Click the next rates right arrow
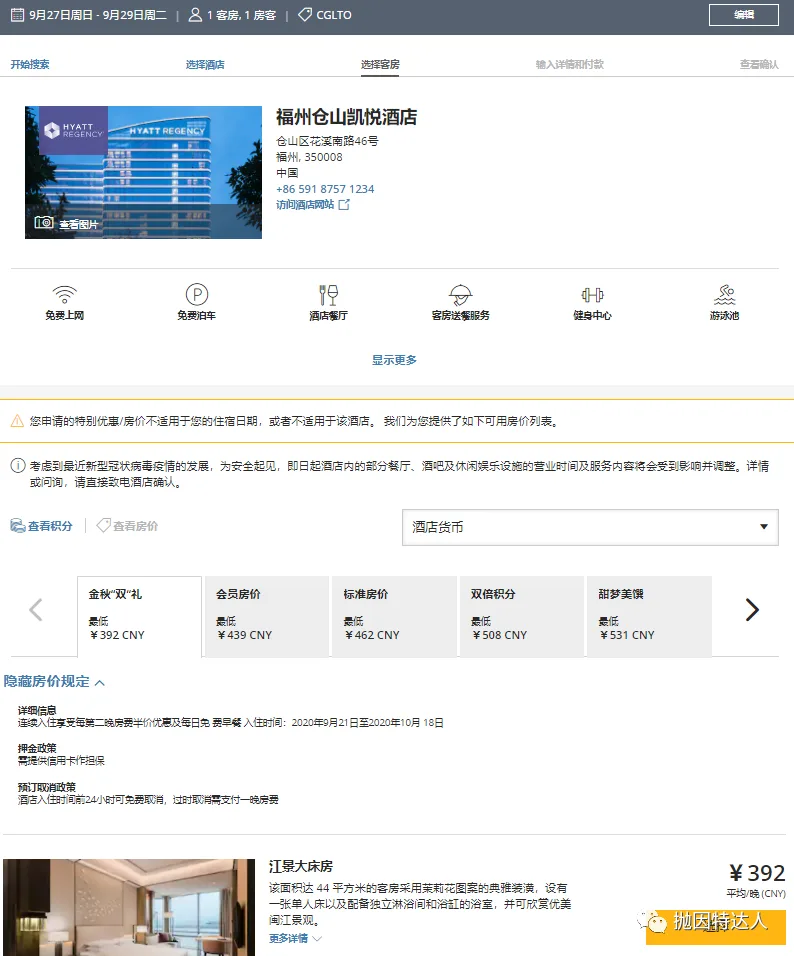The width and height of the screenshot is (794, 956). (752, 609)
